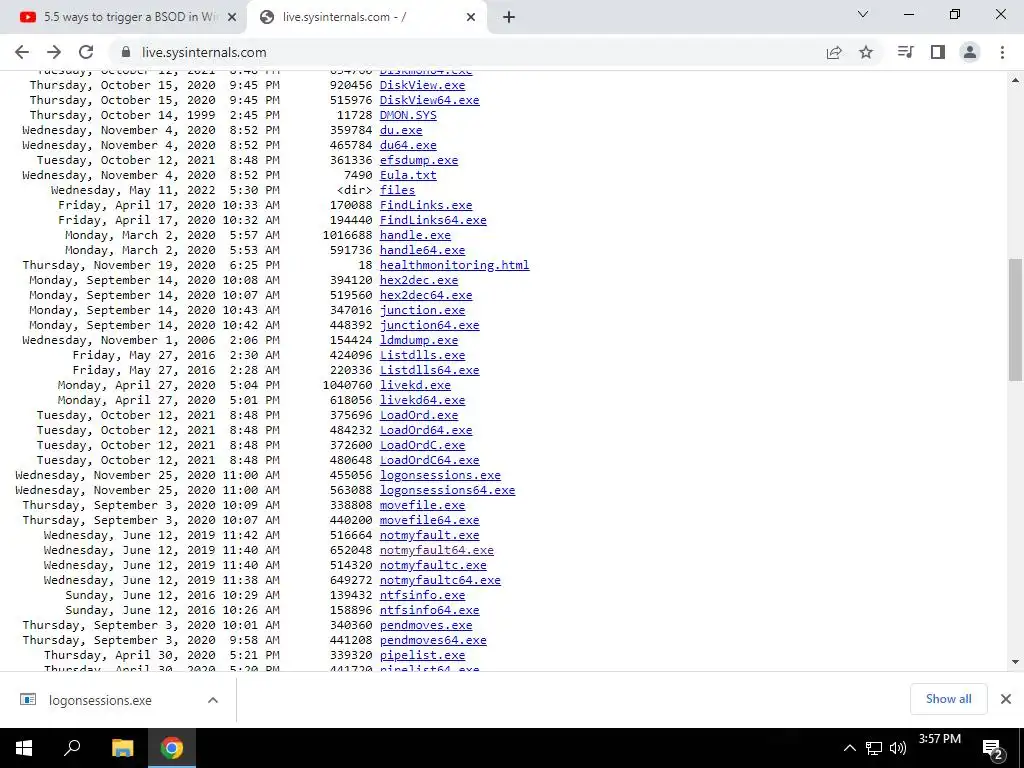Click the logonsessions.exe page link
This screenshot has height=768, width=1024.
pyautogui.click(x=440, y=475)
